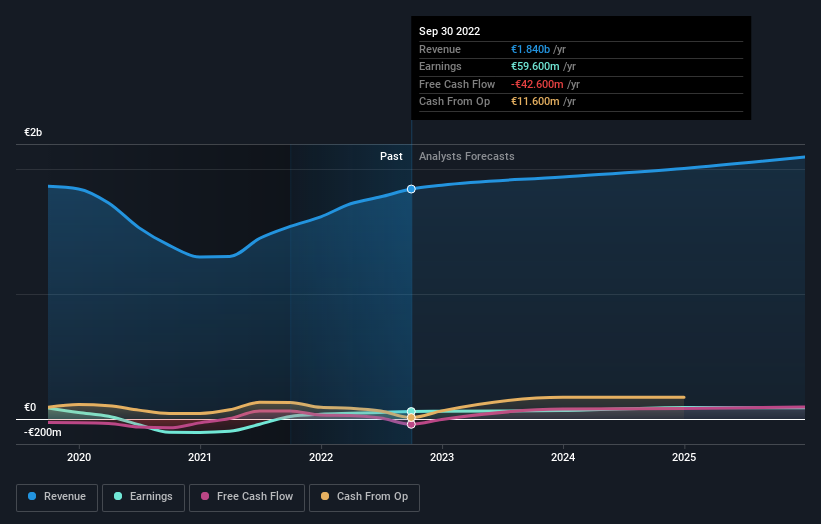Click the Analysts Forecasts label
This screenshot has height=524, width=821.
pos(467,157)
